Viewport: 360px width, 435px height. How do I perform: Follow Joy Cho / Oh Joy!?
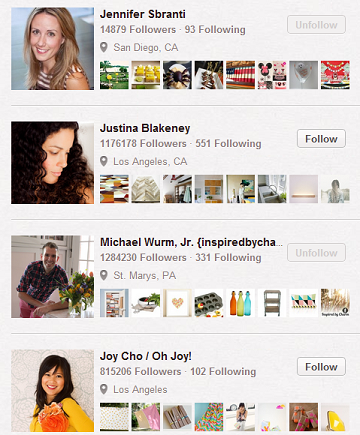321,367
